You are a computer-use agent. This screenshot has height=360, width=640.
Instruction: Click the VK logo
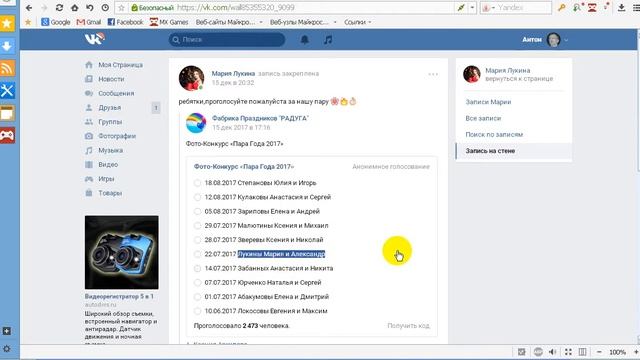tap(94, 39)
